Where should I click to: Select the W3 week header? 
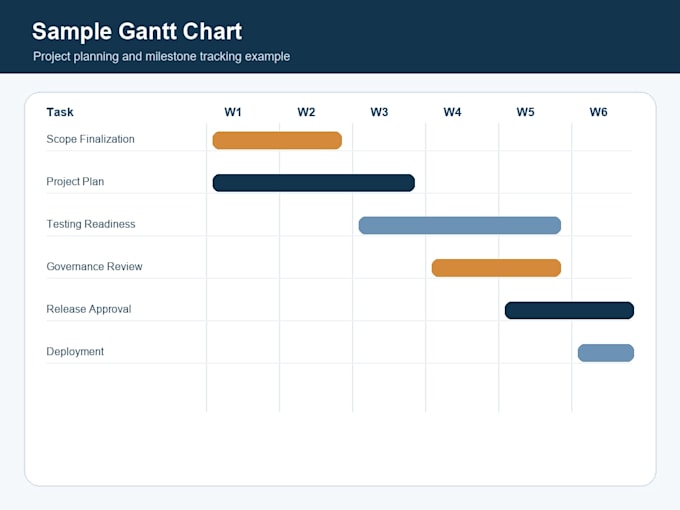379,112
